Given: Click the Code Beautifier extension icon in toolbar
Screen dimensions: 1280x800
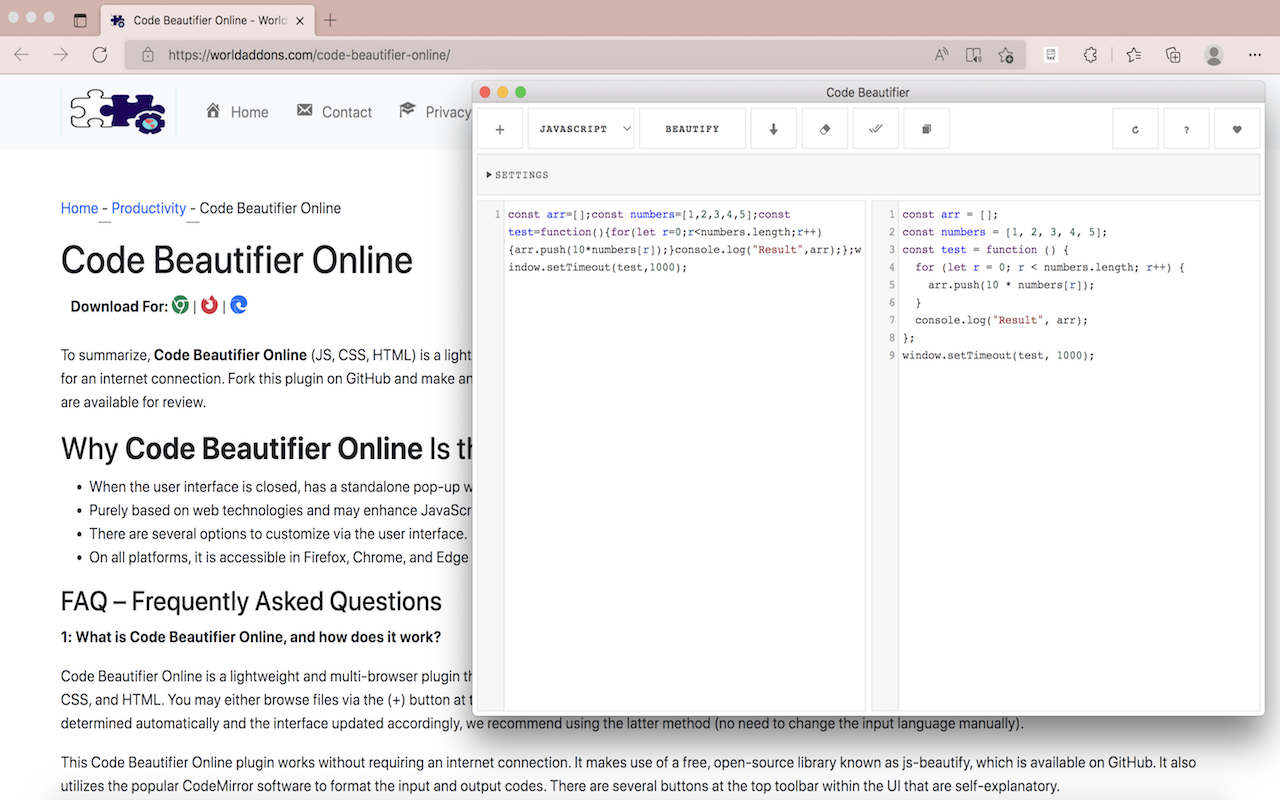Looking at the screenshot, I should [1051, 55].
